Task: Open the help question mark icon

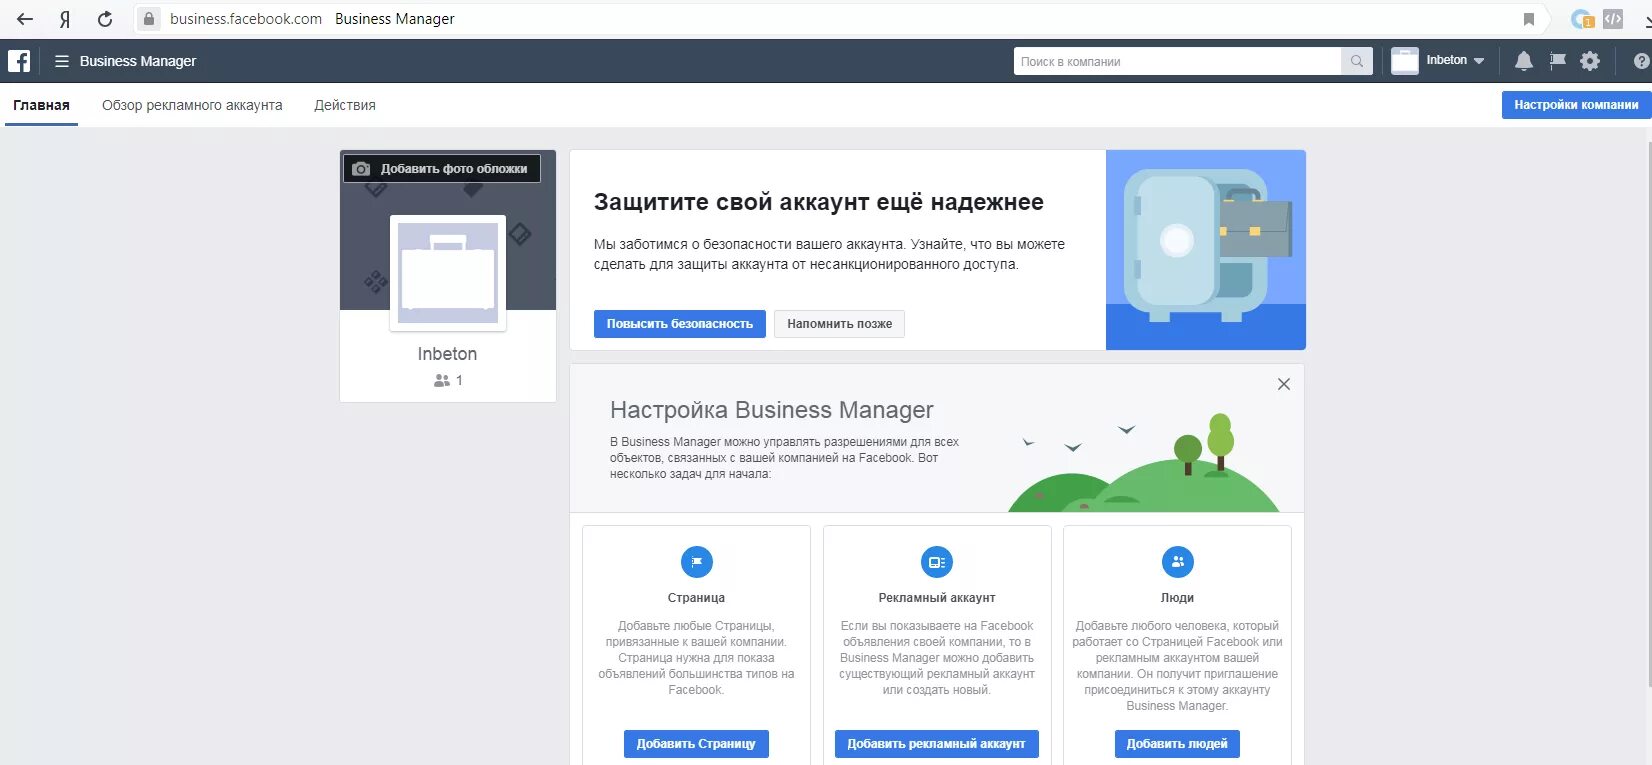Action: tap(1641, 61)
